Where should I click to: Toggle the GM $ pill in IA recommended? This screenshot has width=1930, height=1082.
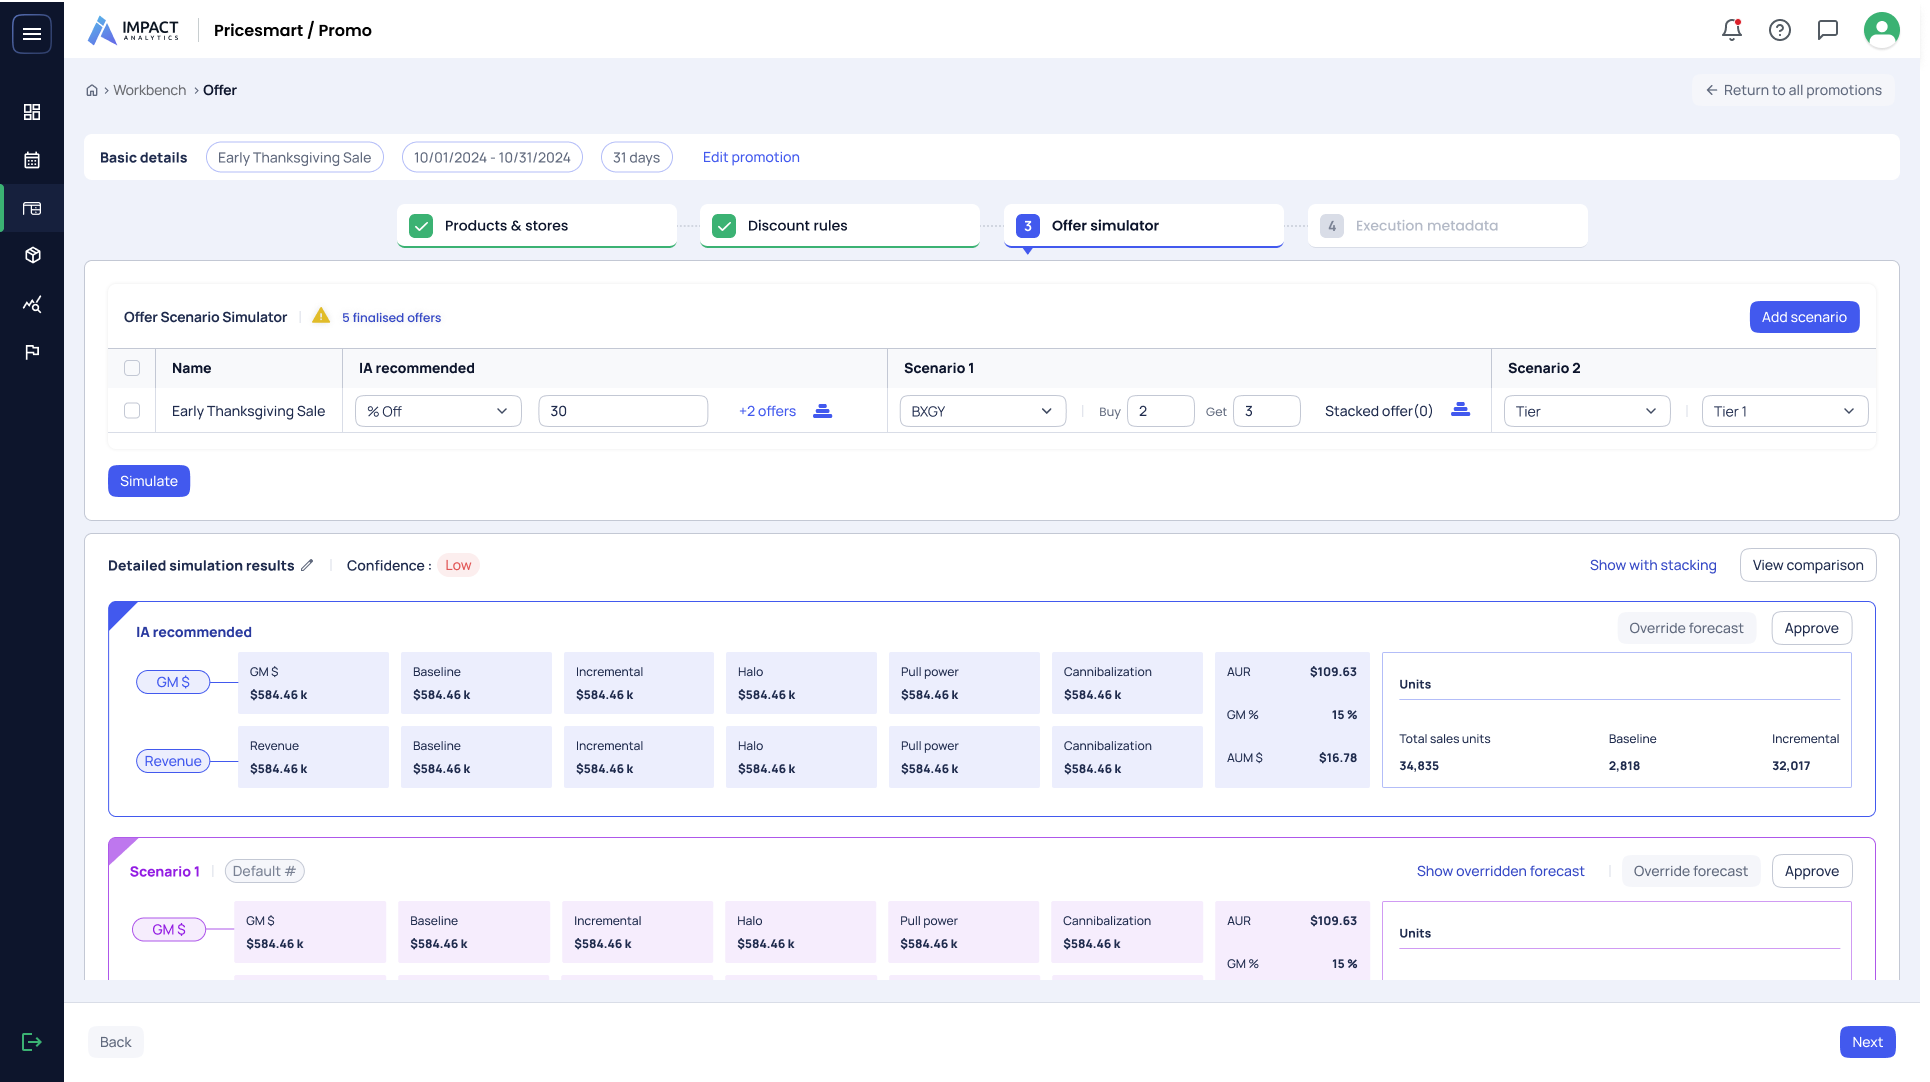pyautogui.click(x=173, y=682)
